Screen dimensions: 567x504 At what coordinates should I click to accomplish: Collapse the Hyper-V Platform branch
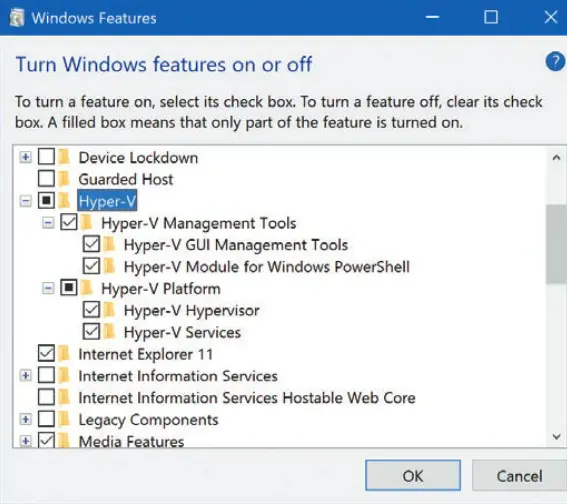coord(48,288)
